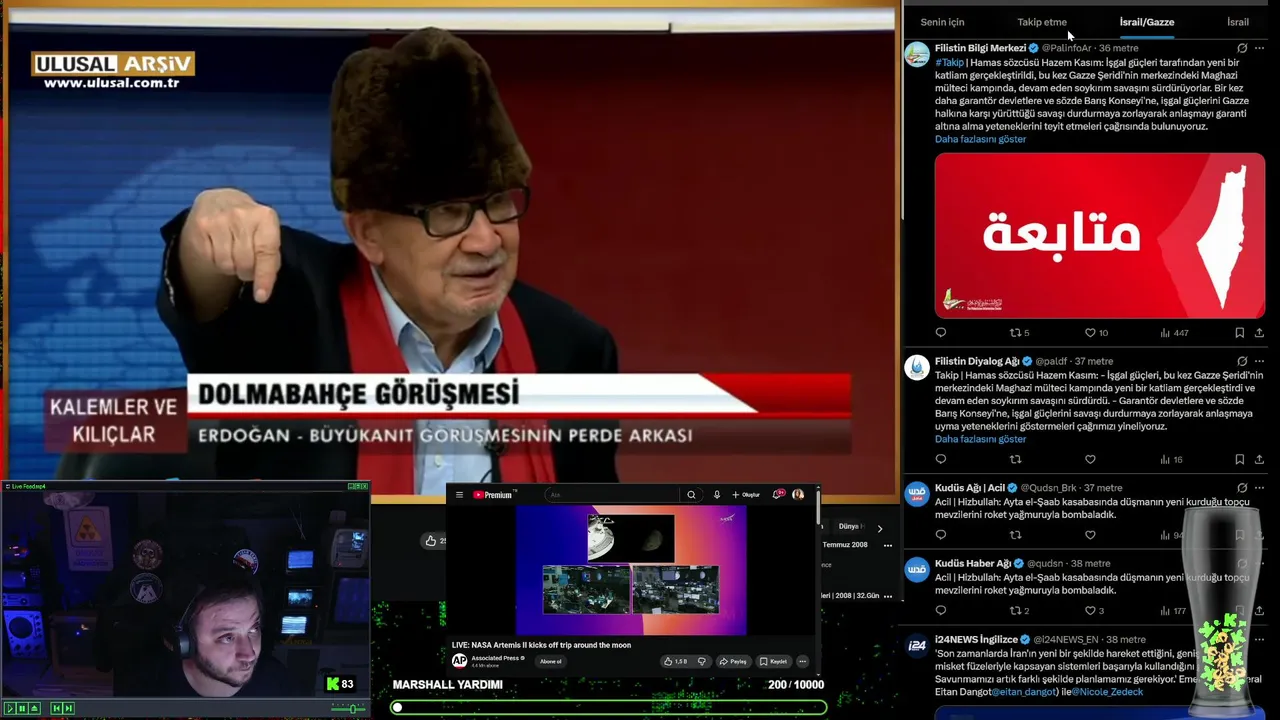Open the İsrail tab
Image resolution: width=1280 pixels, height=720 pixels.
[1238, 22]
